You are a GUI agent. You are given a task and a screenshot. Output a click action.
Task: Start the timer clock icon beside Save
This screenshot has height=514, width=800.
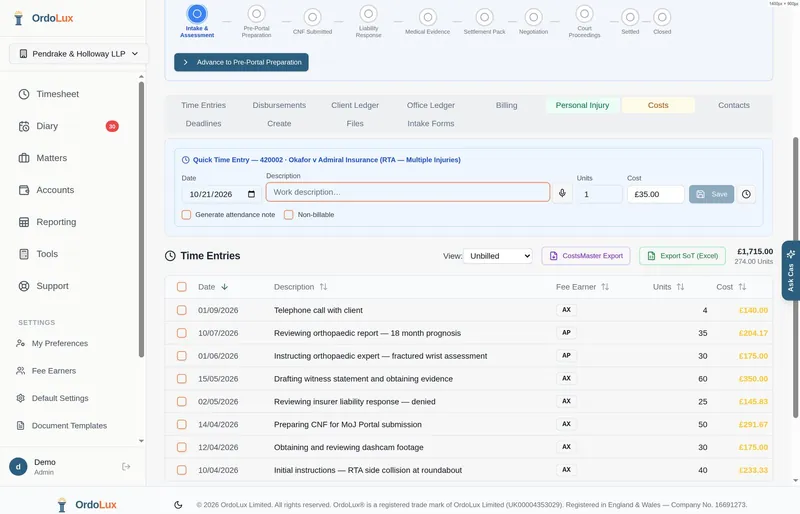[x=746, y=194]
